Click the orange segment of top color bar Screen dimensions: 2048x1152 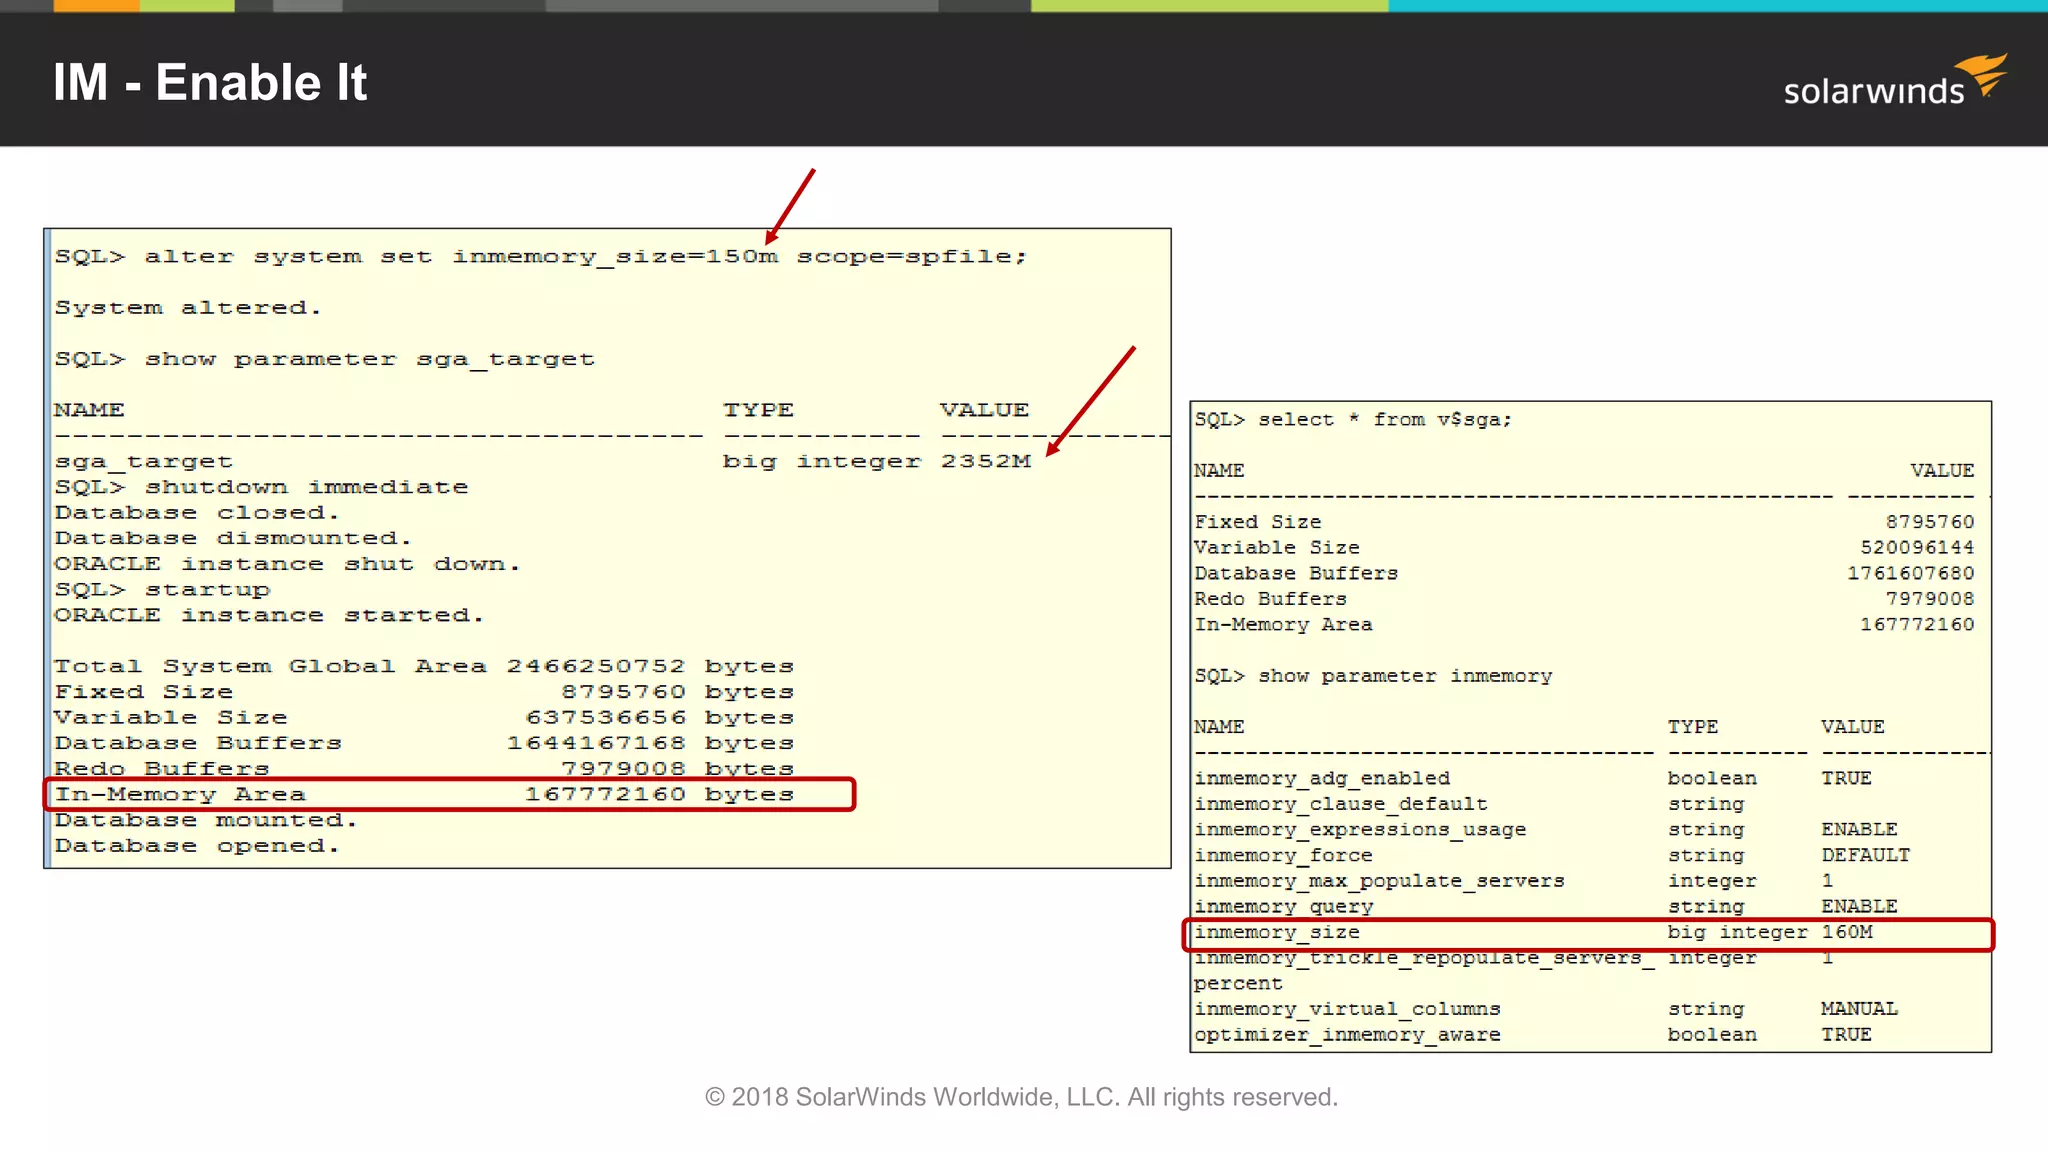click(x=96, y=6)
